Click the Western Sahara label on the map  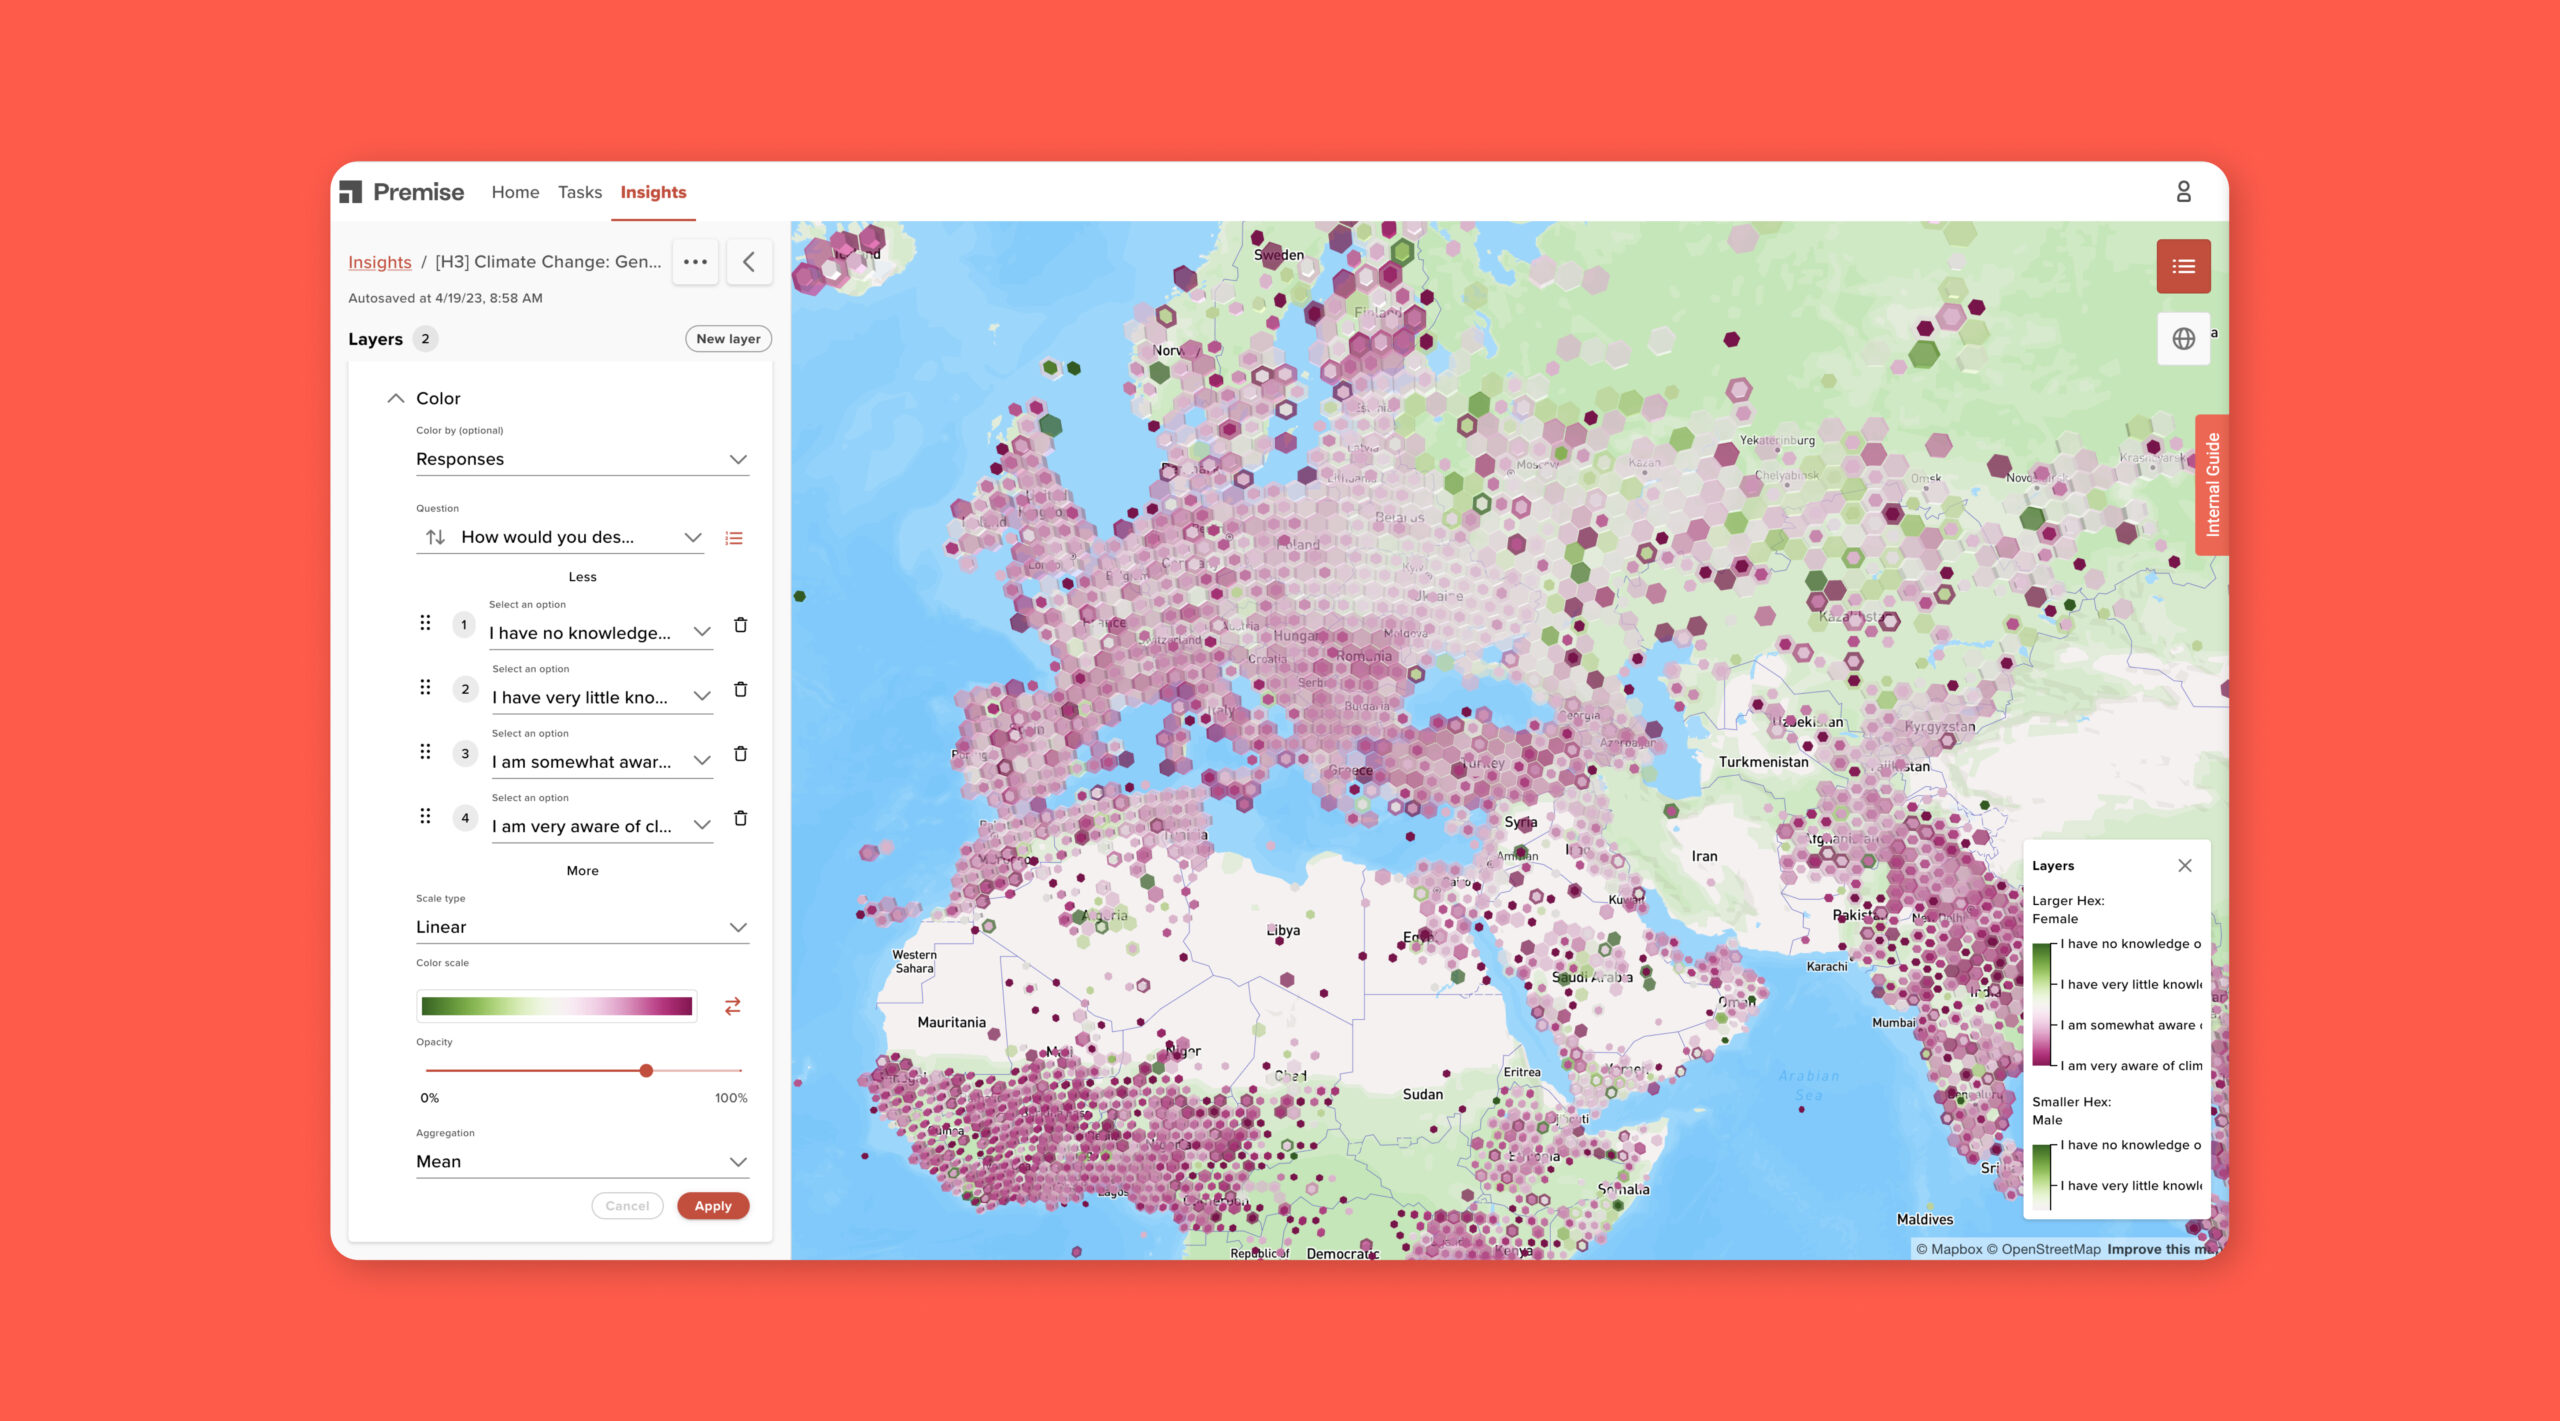point(914,961)
